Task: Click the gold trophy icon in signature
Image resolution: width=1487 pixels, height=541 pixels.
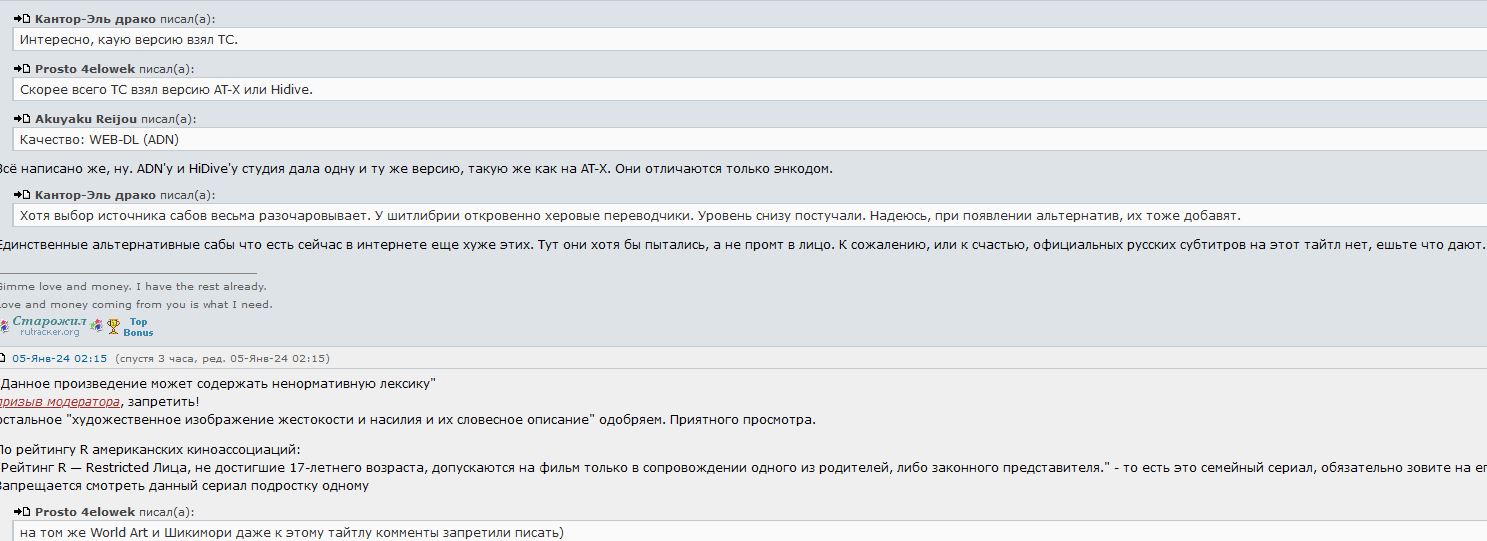Action: tap(113, 326)
